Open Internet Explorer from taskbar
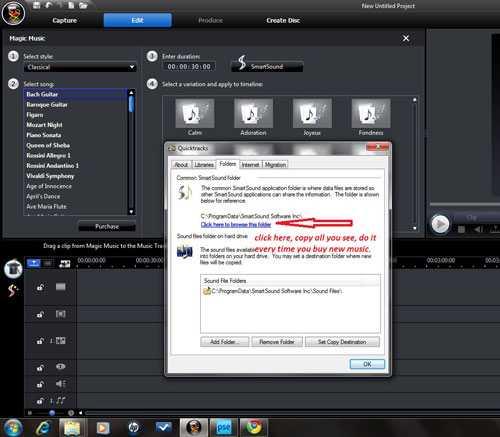The width and height of the screenshot is (500, 437). 43,427
